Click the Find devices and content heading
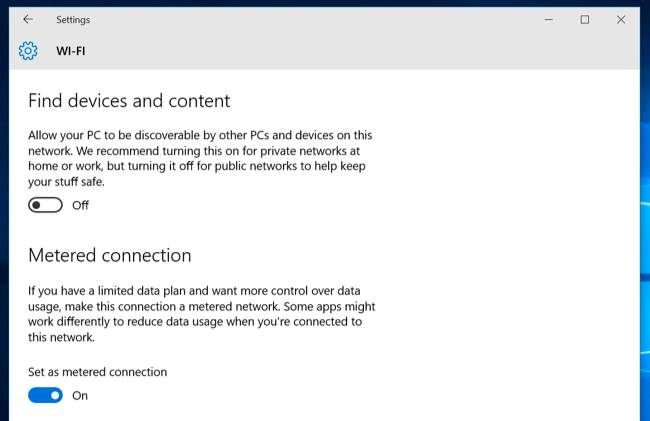650x421 pixels. pos(129,101)
